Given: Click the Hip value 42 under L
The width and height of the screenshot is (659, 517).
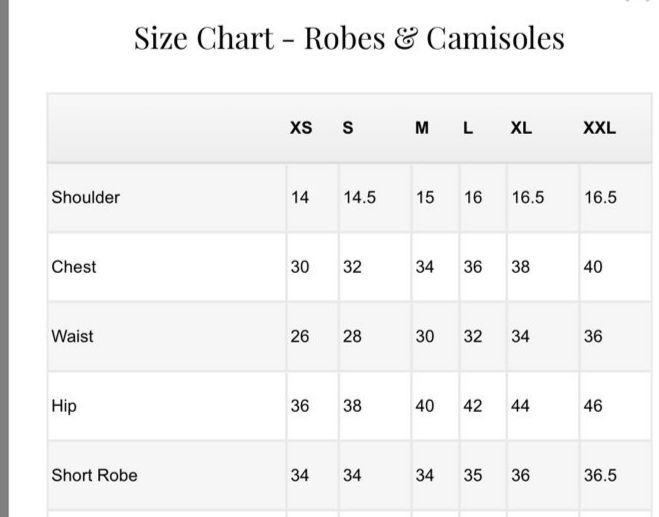Looking at the screenshot, I should (472, 406).
